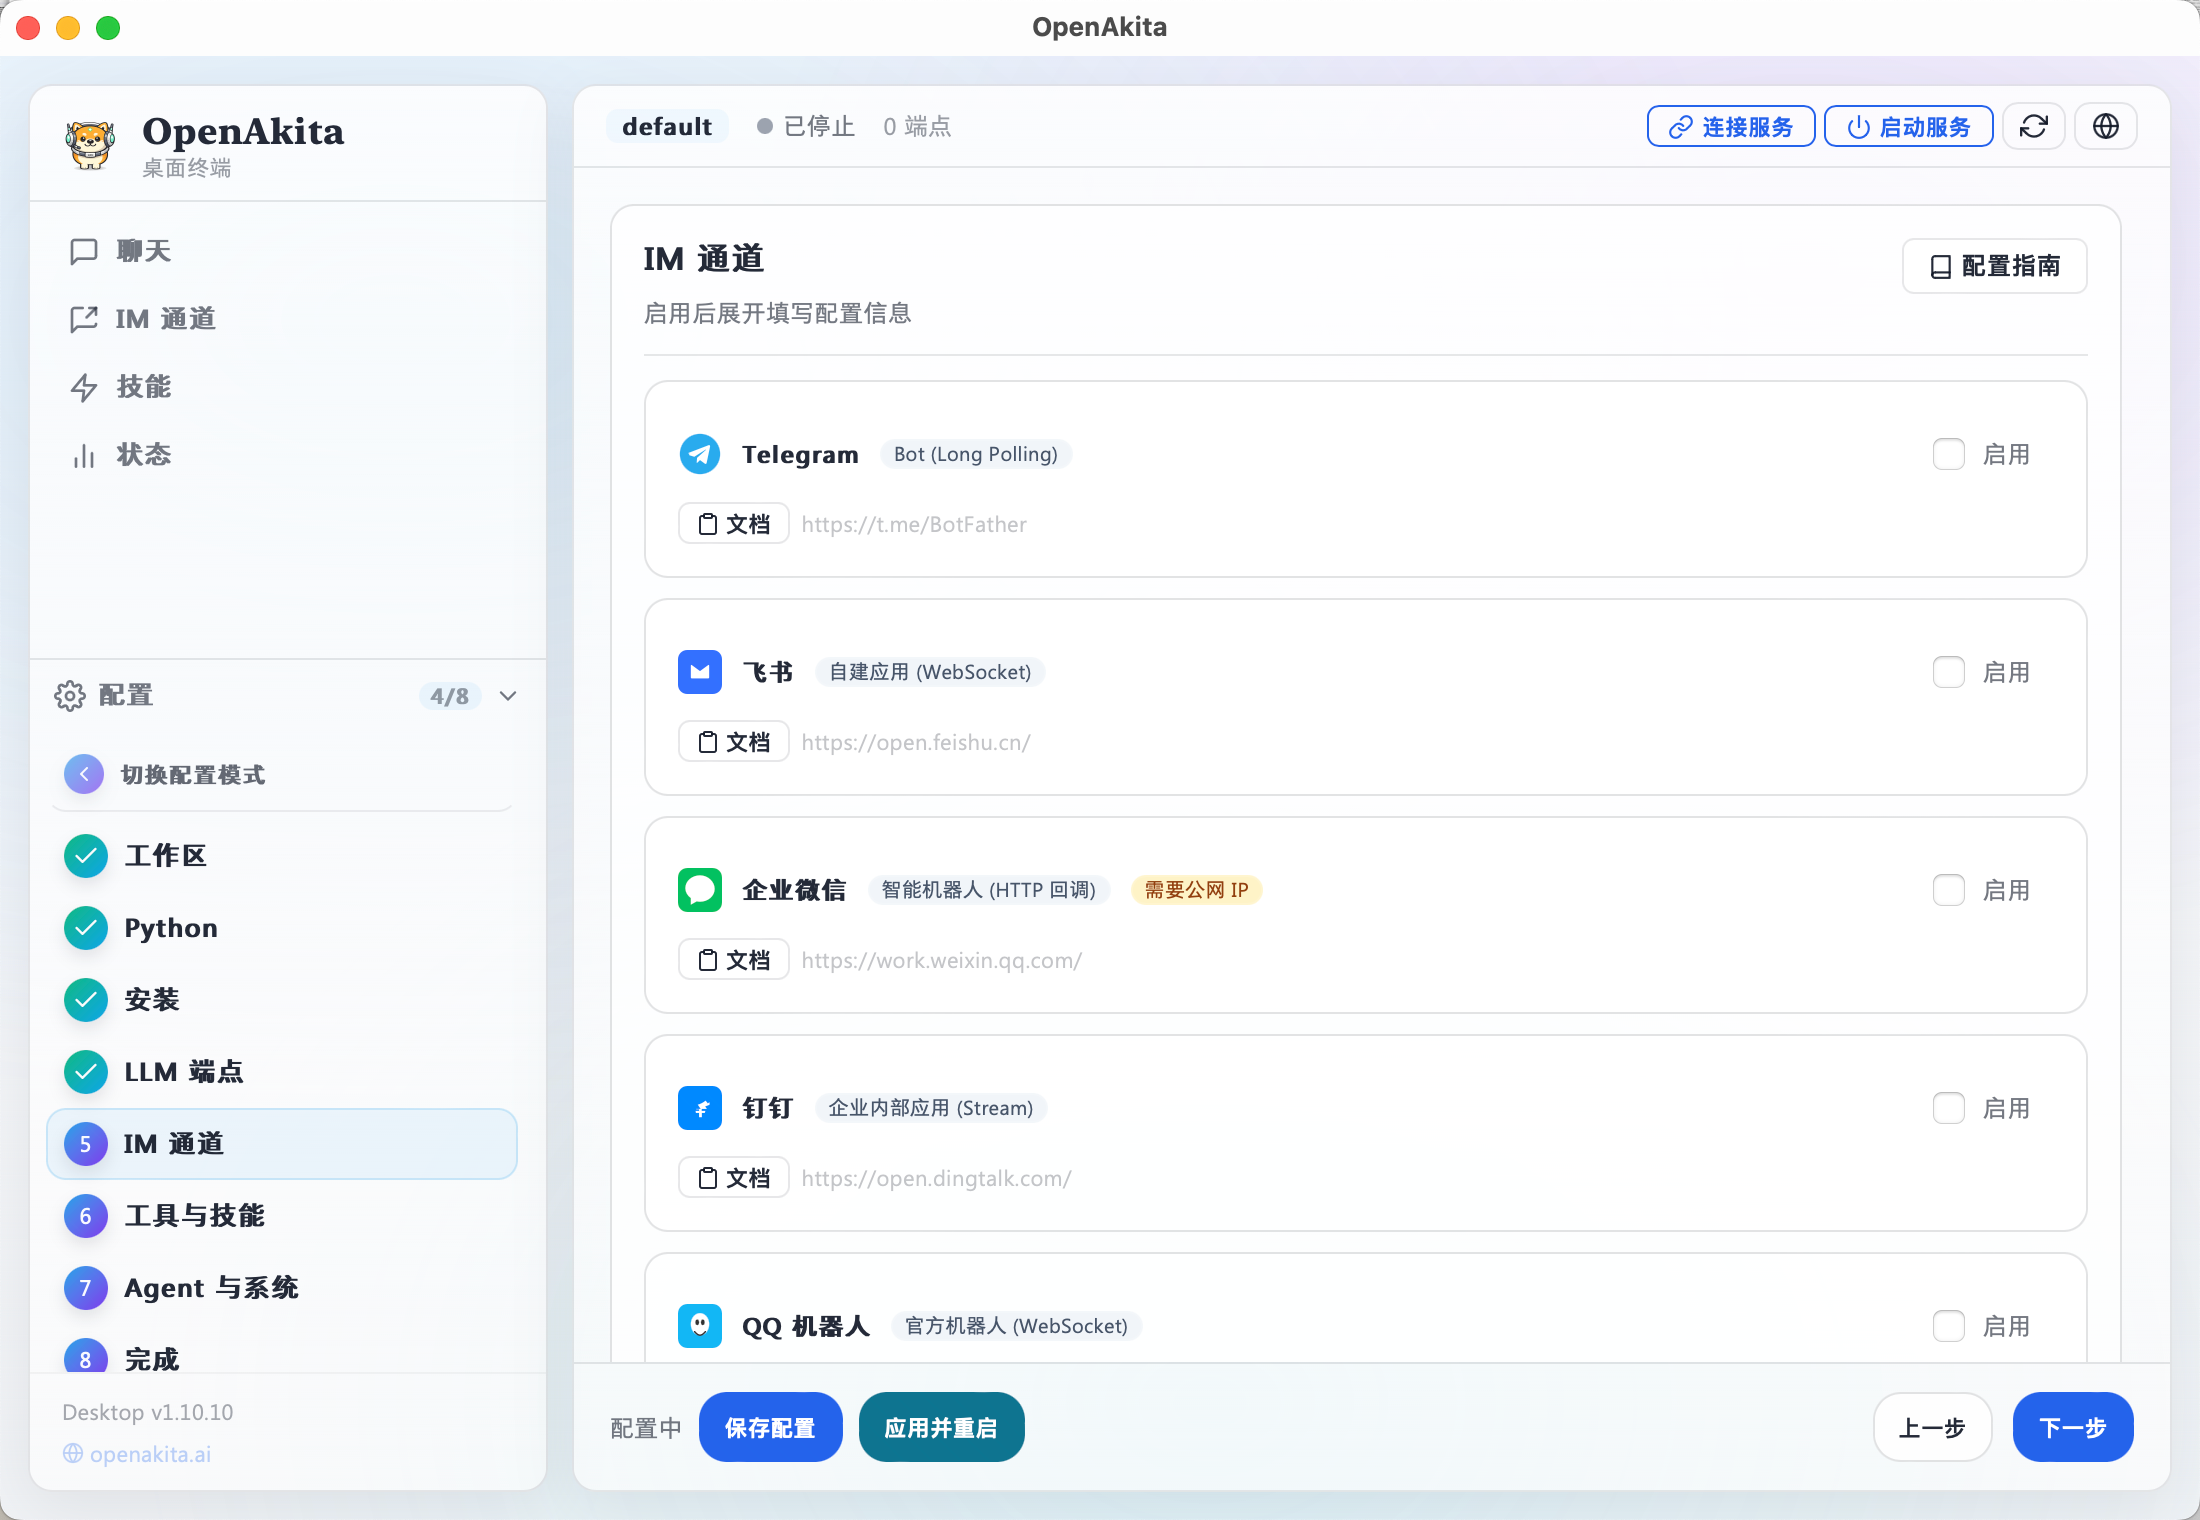This screenshot has height=1520, width=2200.
Task: Open the Chat item in sidebar
Action: (143, 251)
